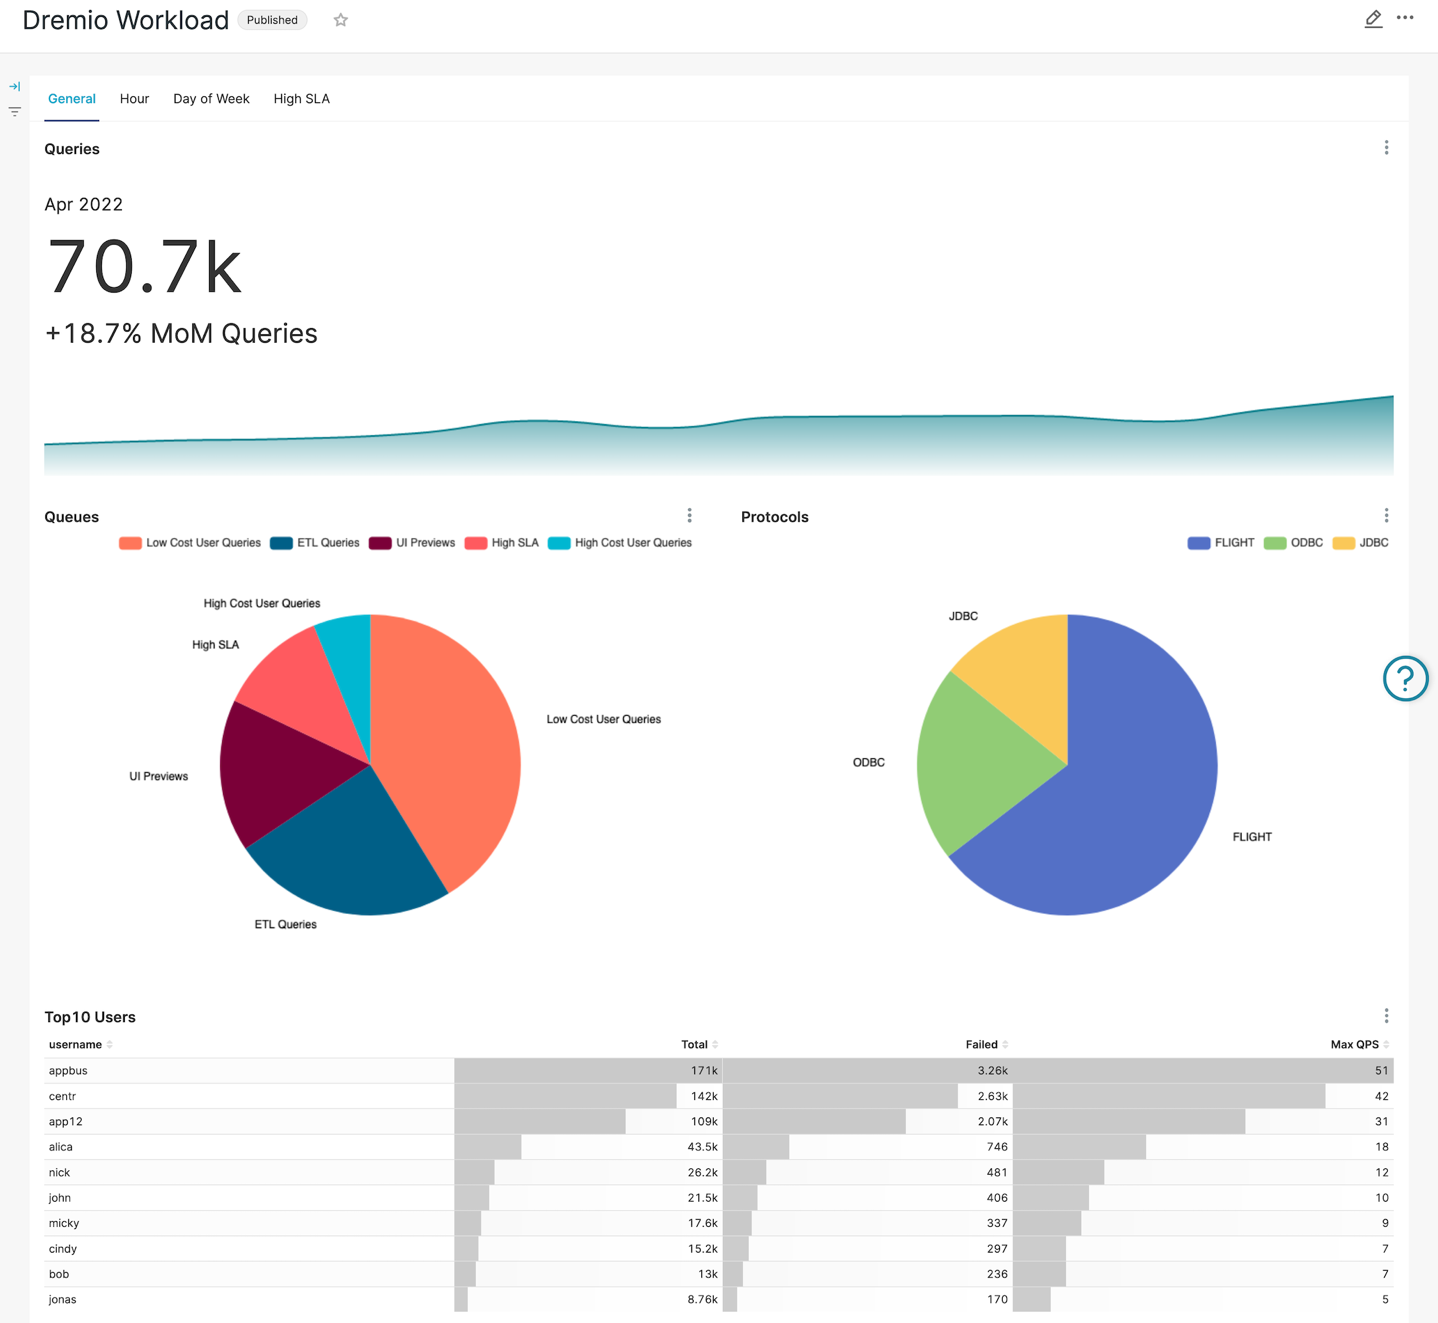The height and width of the screenshot is (1323, 1438).
Task: Click the nick username row
Action: [59, 1173]
